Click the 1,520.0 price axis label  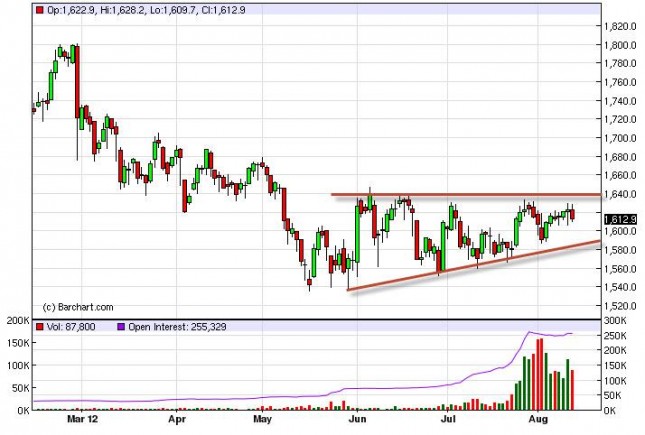click(x=620, y=306)
